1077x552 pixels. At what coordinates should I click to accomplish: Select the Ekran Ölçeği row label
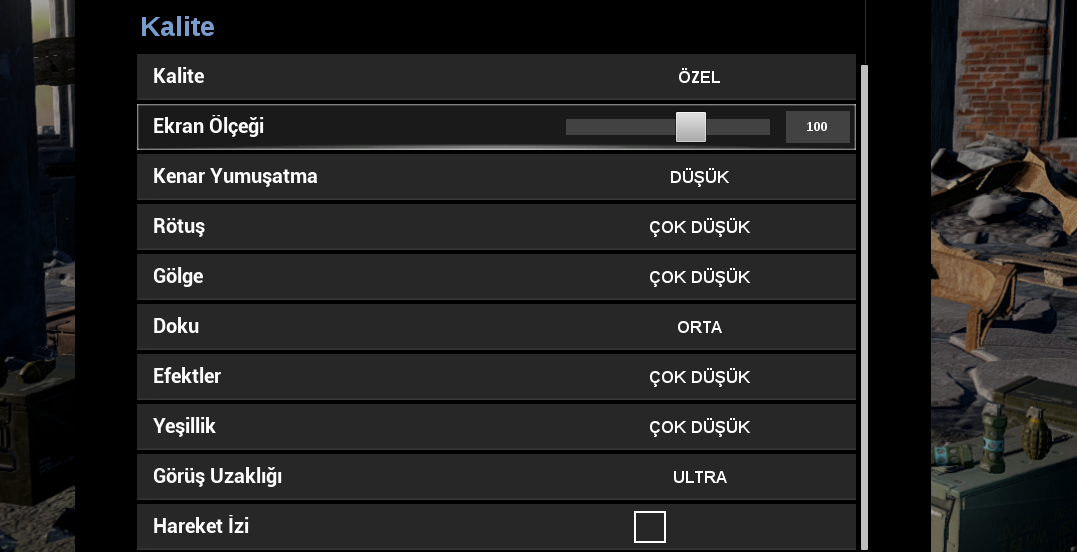209,127
